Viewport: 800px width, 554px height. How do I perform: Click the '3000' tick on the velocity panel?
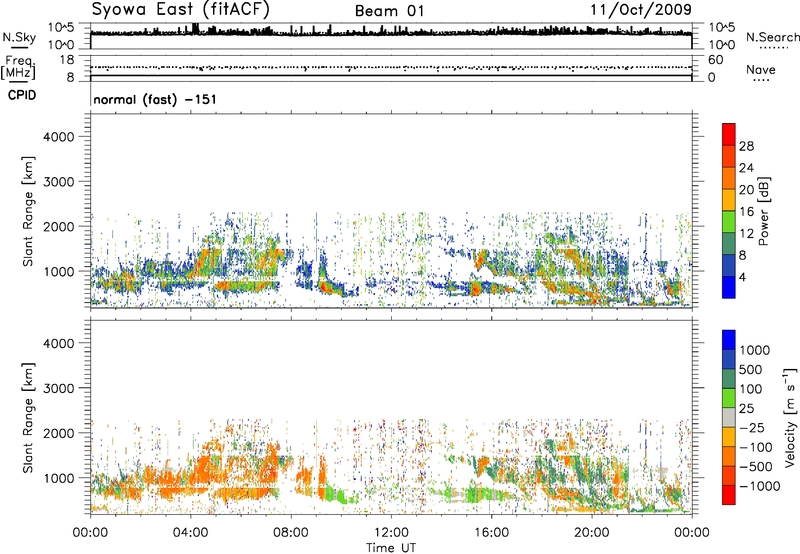[x=58, y=388]
